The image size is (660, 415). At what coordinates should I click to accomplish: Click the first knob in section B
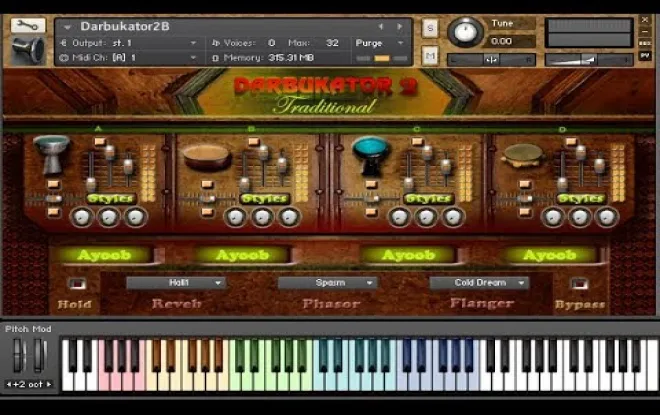tap(235, 217)
